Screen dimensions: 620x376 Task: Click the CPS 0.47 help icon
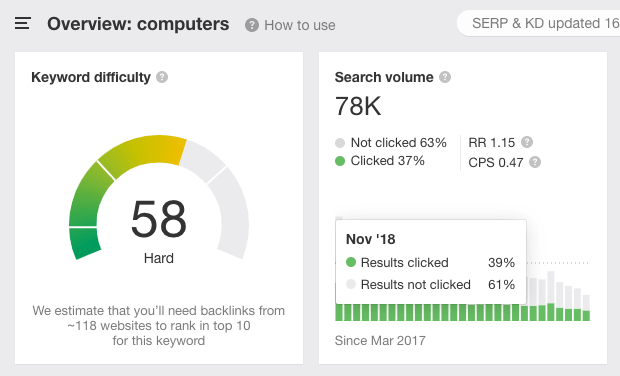pyautogui.click(x=535, y=162)
